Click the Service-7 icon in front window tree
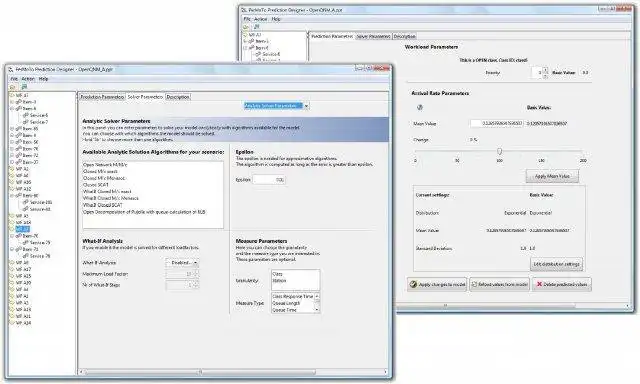 pyautogui.click(x=26, y=122)
